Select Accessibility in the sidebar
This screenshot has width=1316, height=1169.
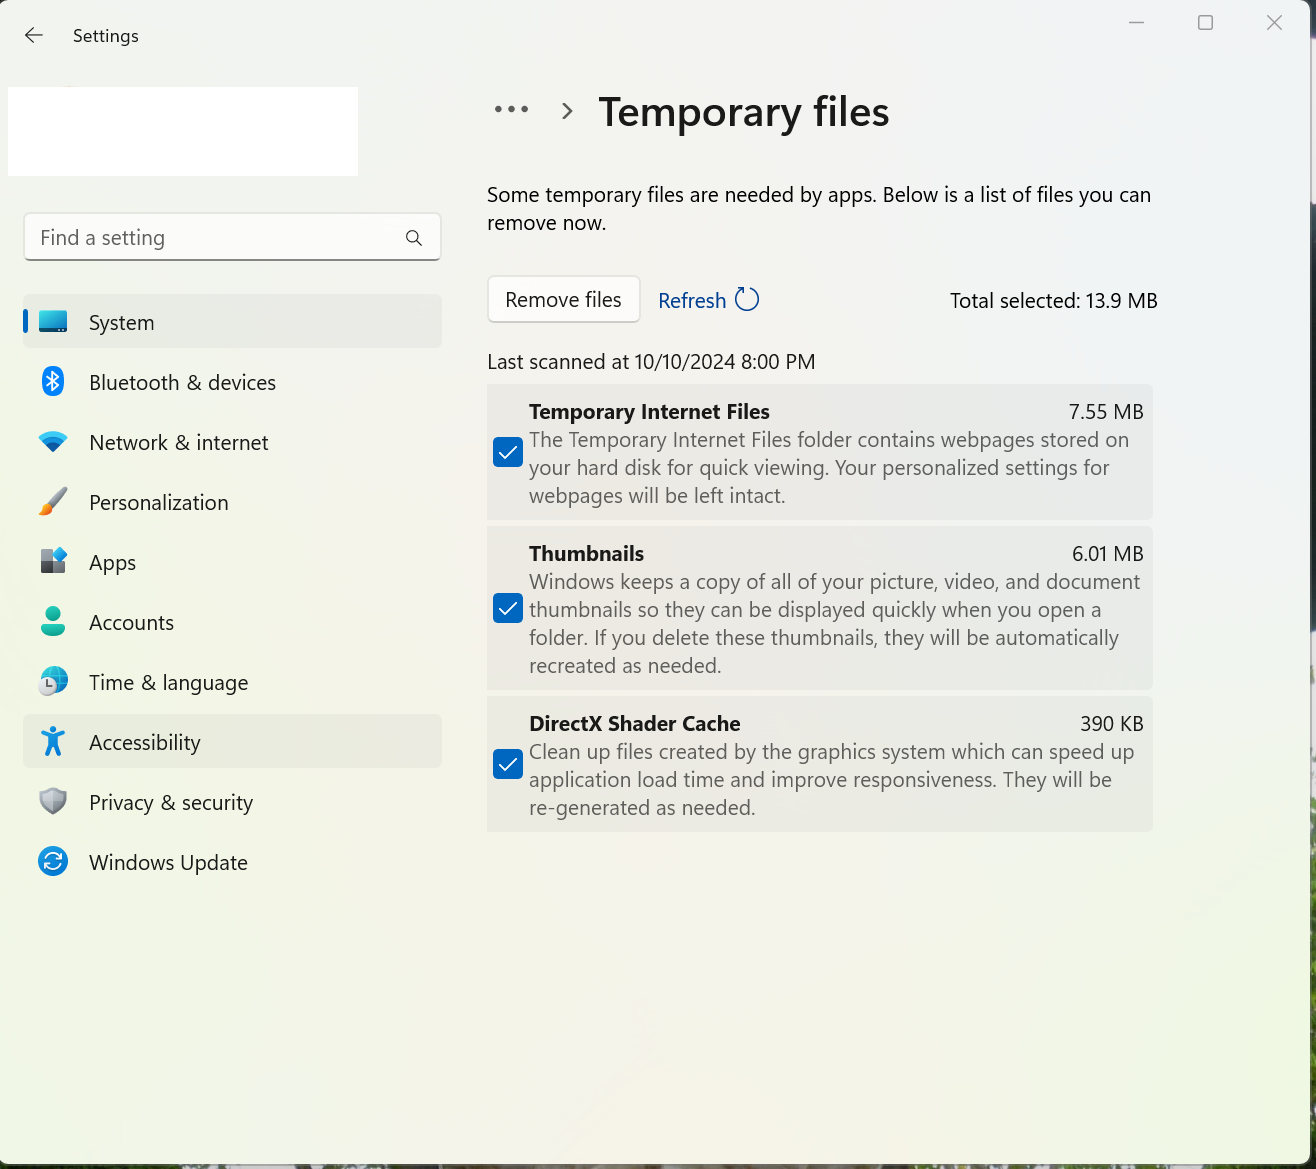click(232, 741)
